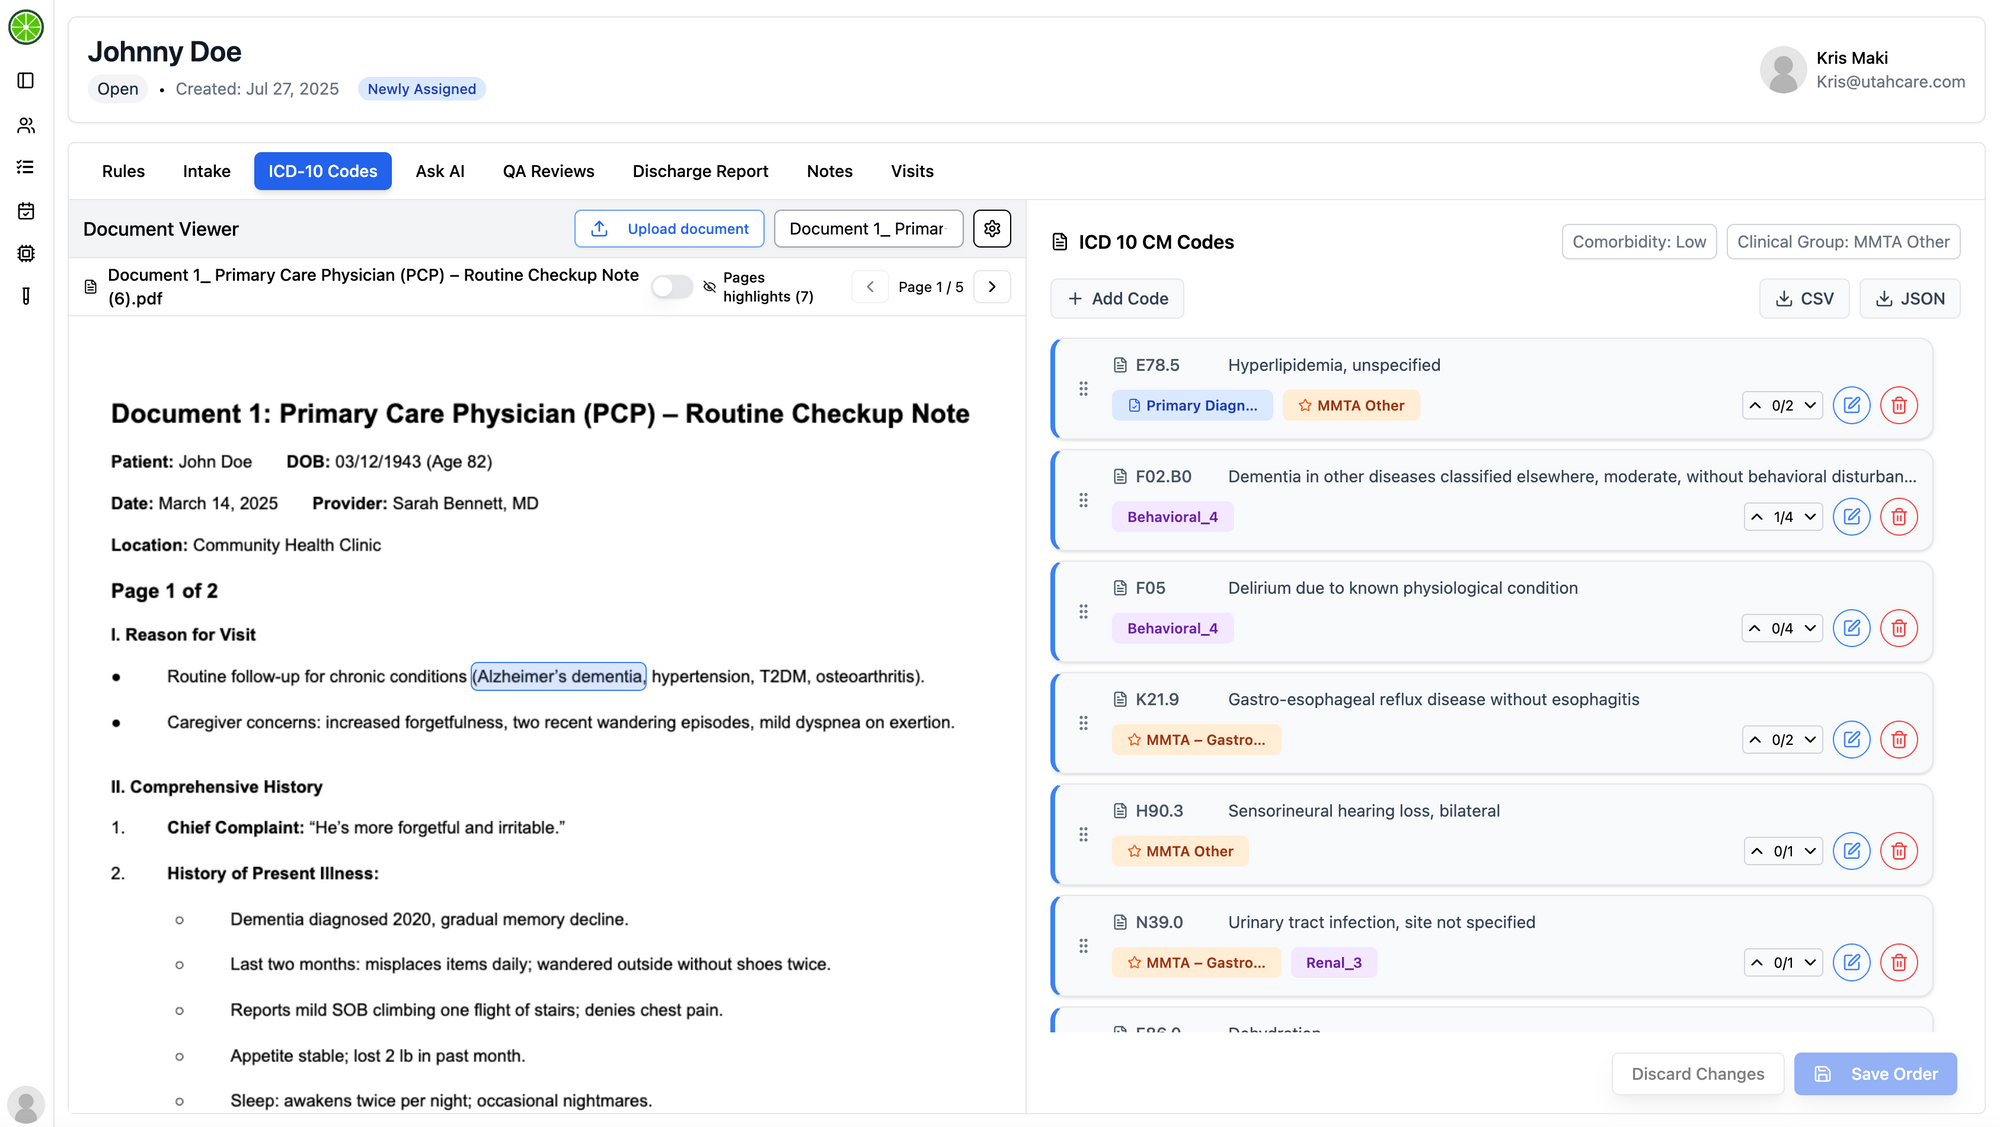Viewport: 2000px width, 1127px height.
Task: Open the patients list sidebar icon
Action: pyautogui.click(x=26, y=125)
